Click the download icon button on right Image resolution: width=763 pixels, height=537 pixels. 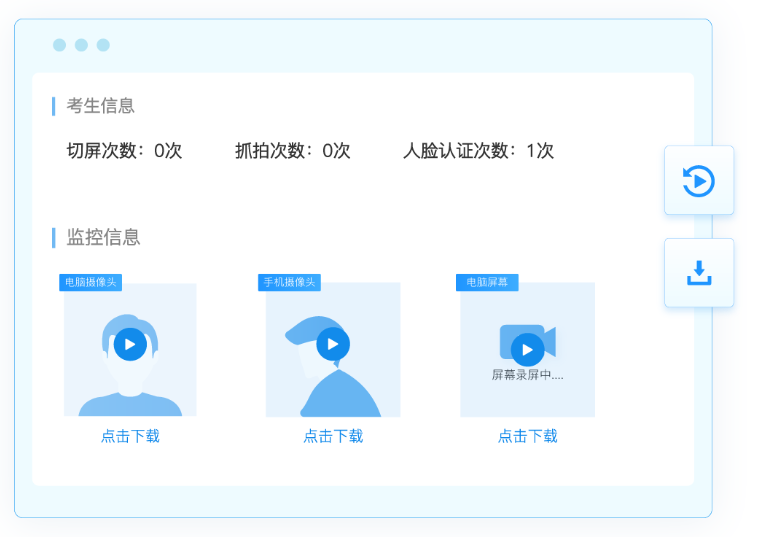[698, 273]
